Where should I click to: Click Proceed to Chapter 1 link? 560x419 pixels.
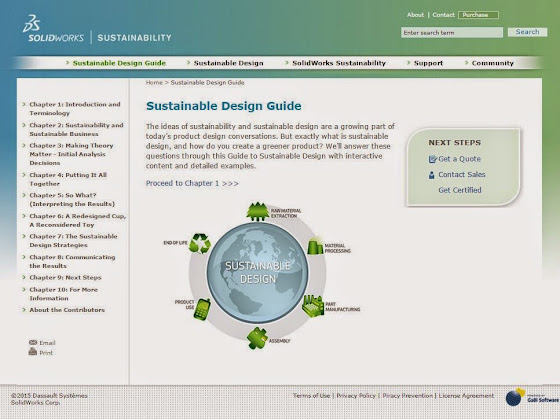click(192, 183)
